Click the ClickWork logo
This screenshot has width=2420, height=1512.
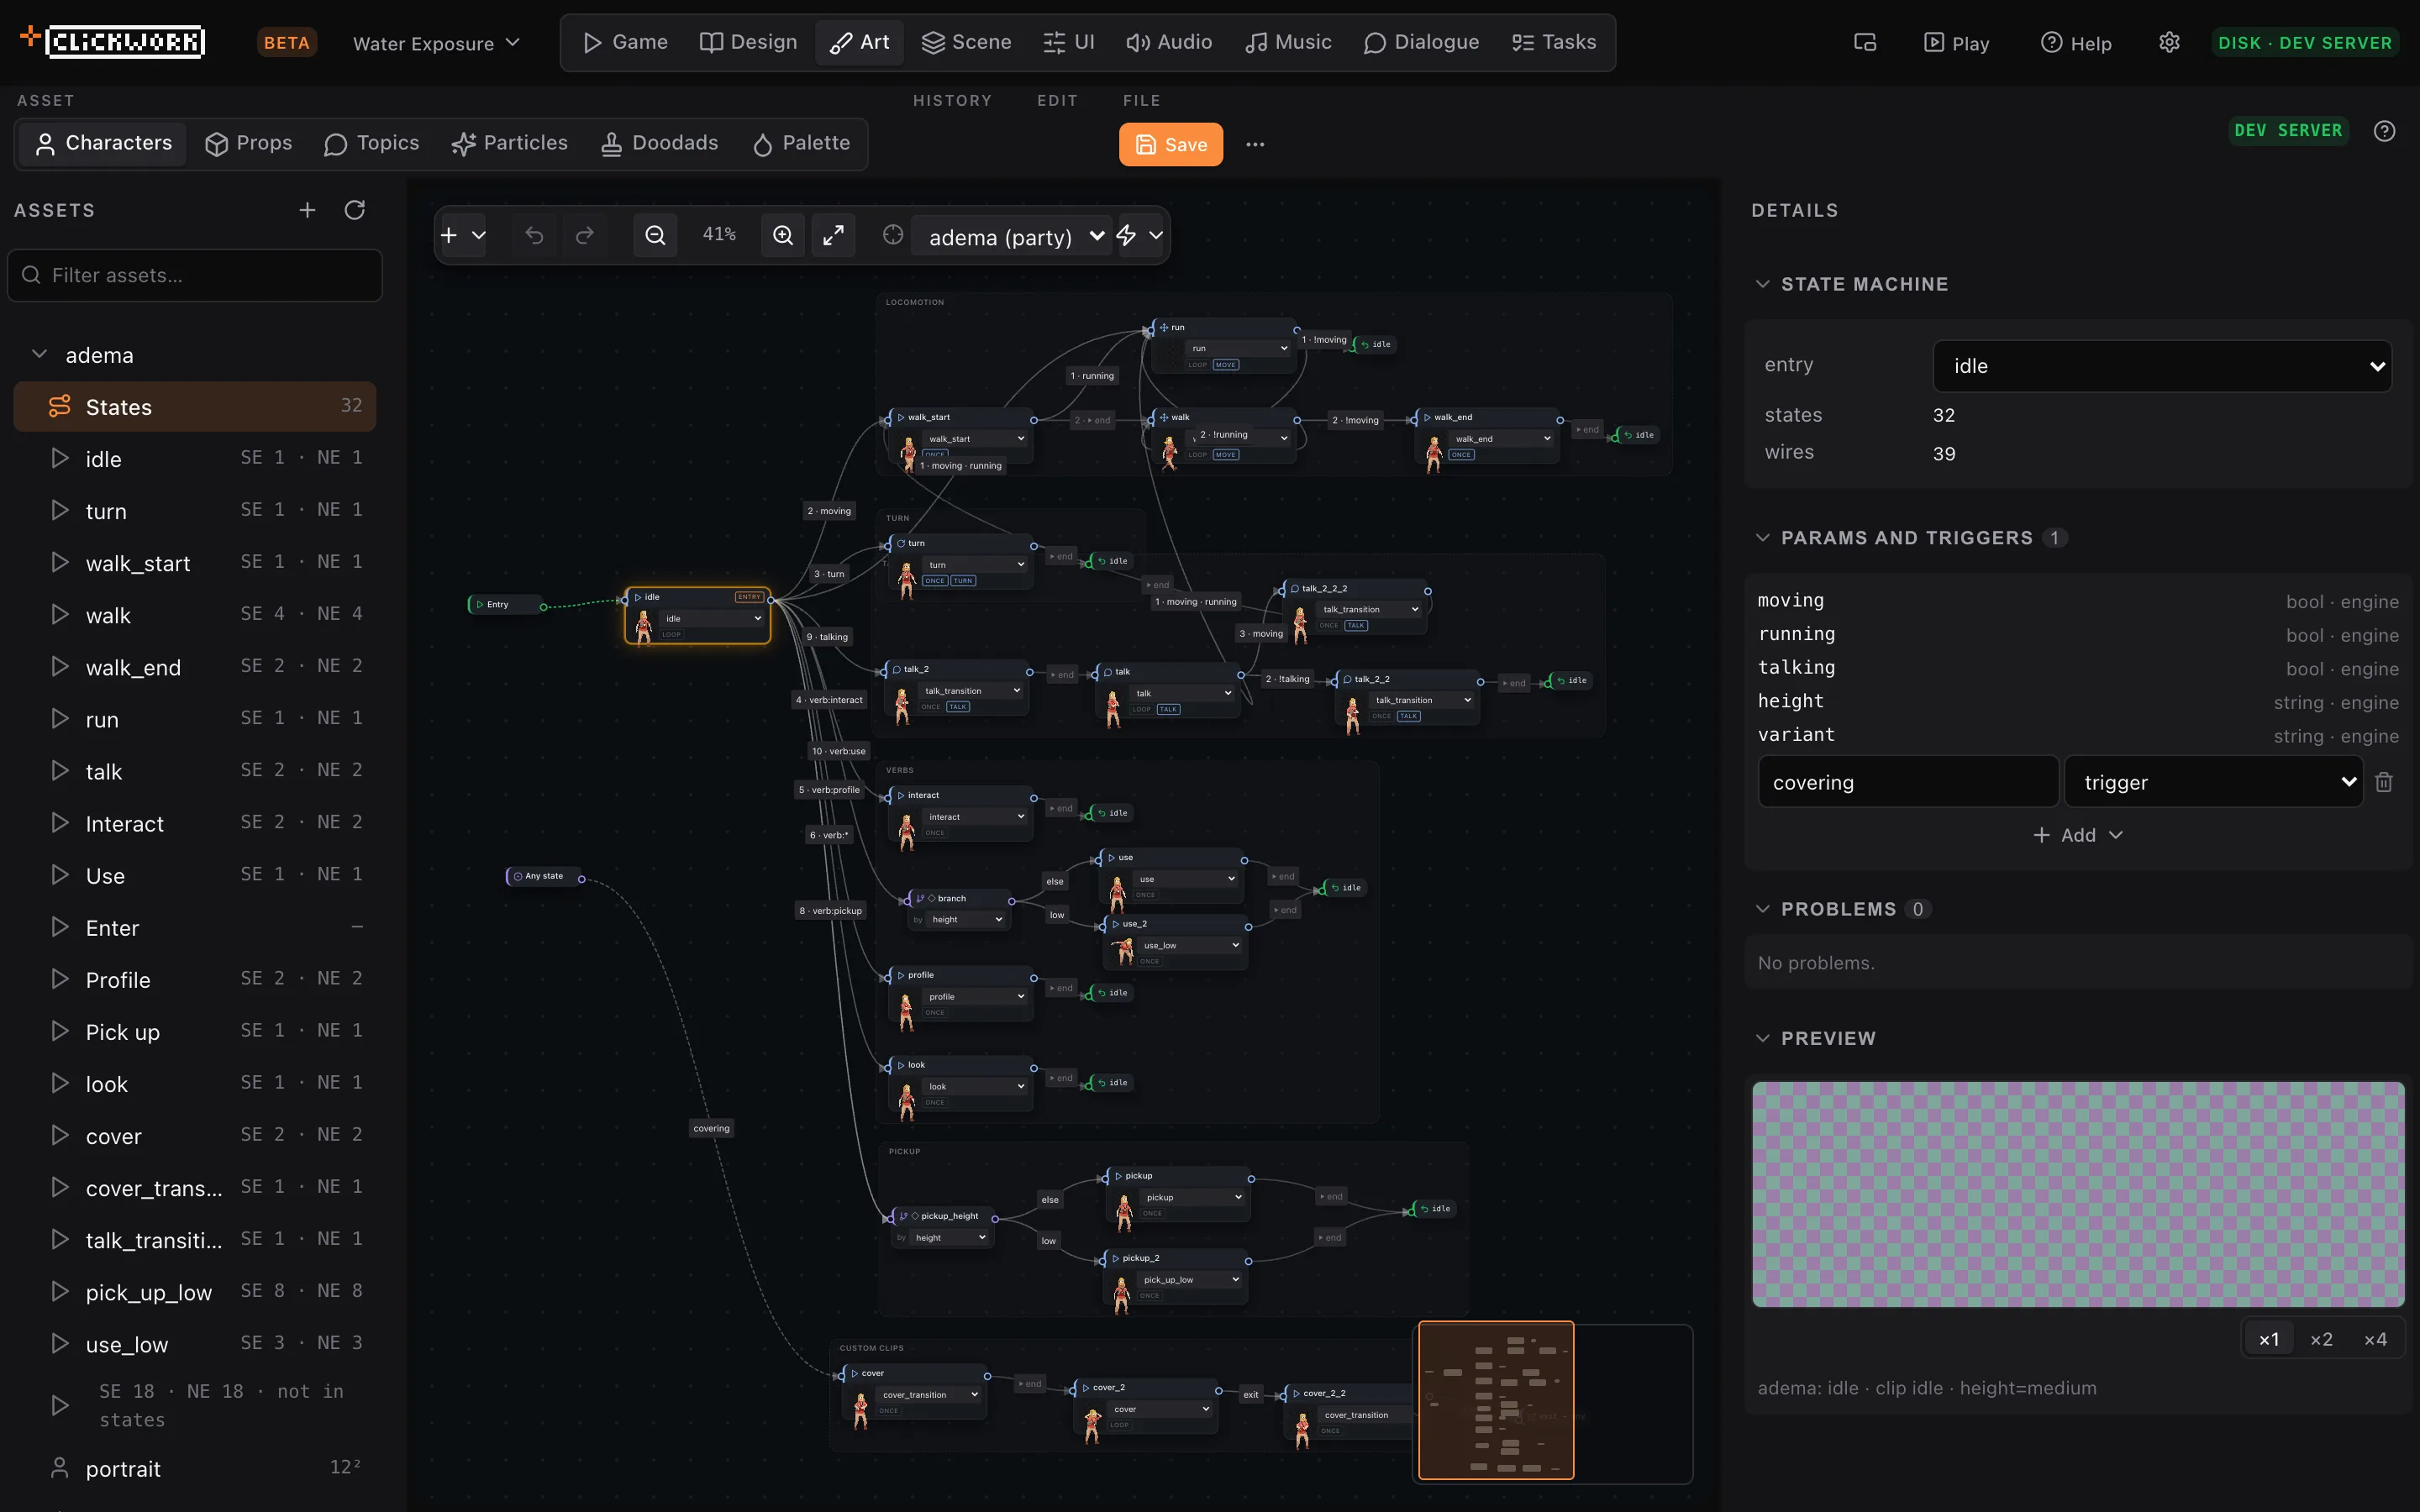click(x=113, y=41)
